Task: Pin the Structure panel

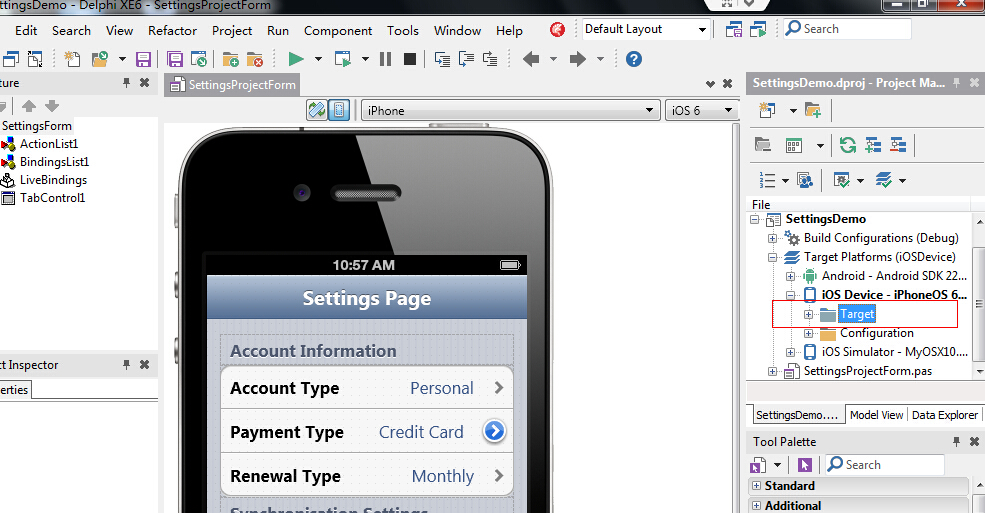Action: (x=126, y=83)
